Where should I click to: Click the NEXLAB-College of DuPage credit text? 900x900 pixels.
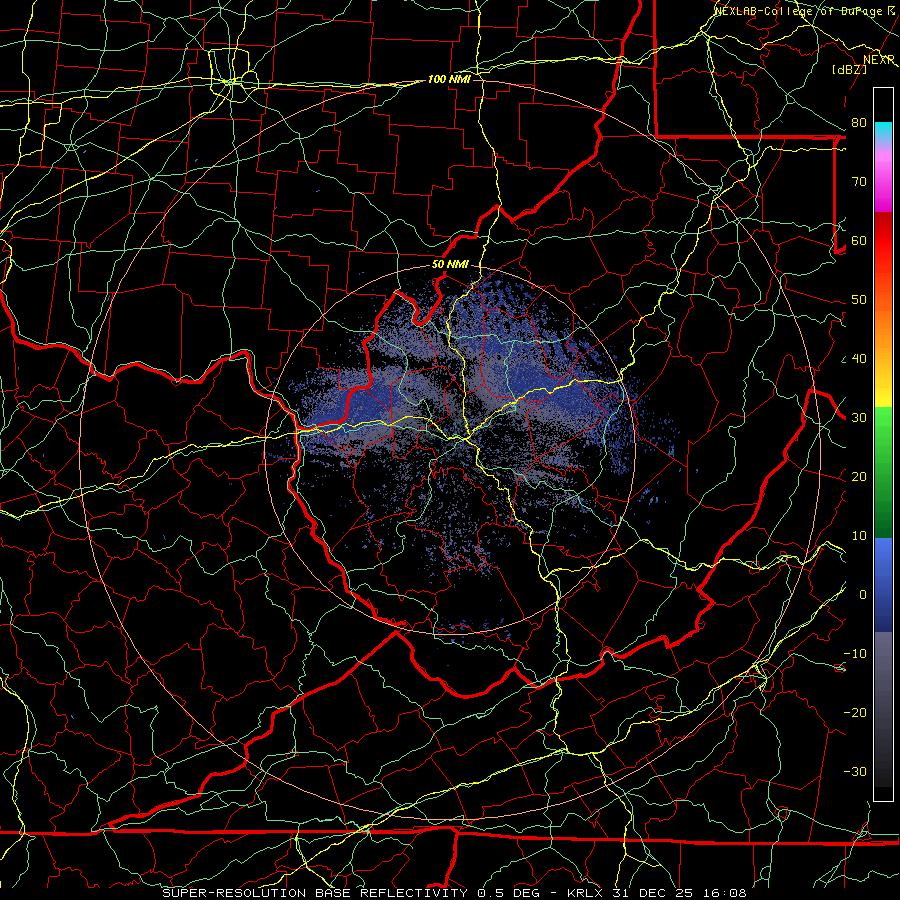pyautogui.click(x=804, y=10)
